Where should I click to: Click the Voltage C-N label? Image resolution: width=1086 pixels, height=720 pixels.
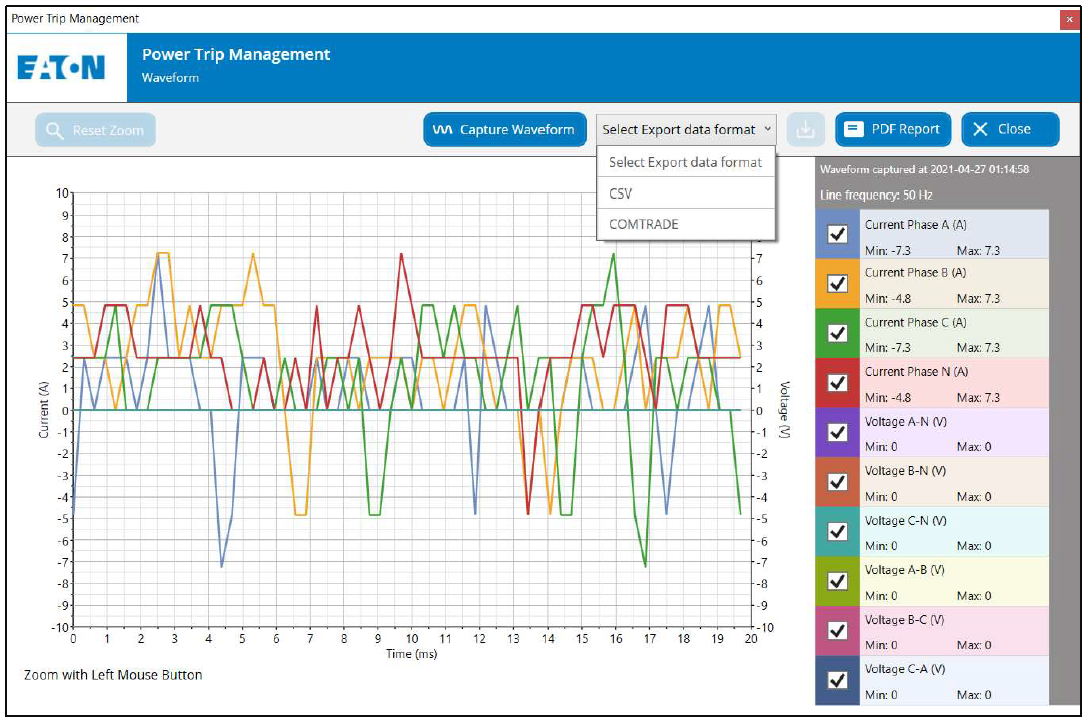coord(906,521)
